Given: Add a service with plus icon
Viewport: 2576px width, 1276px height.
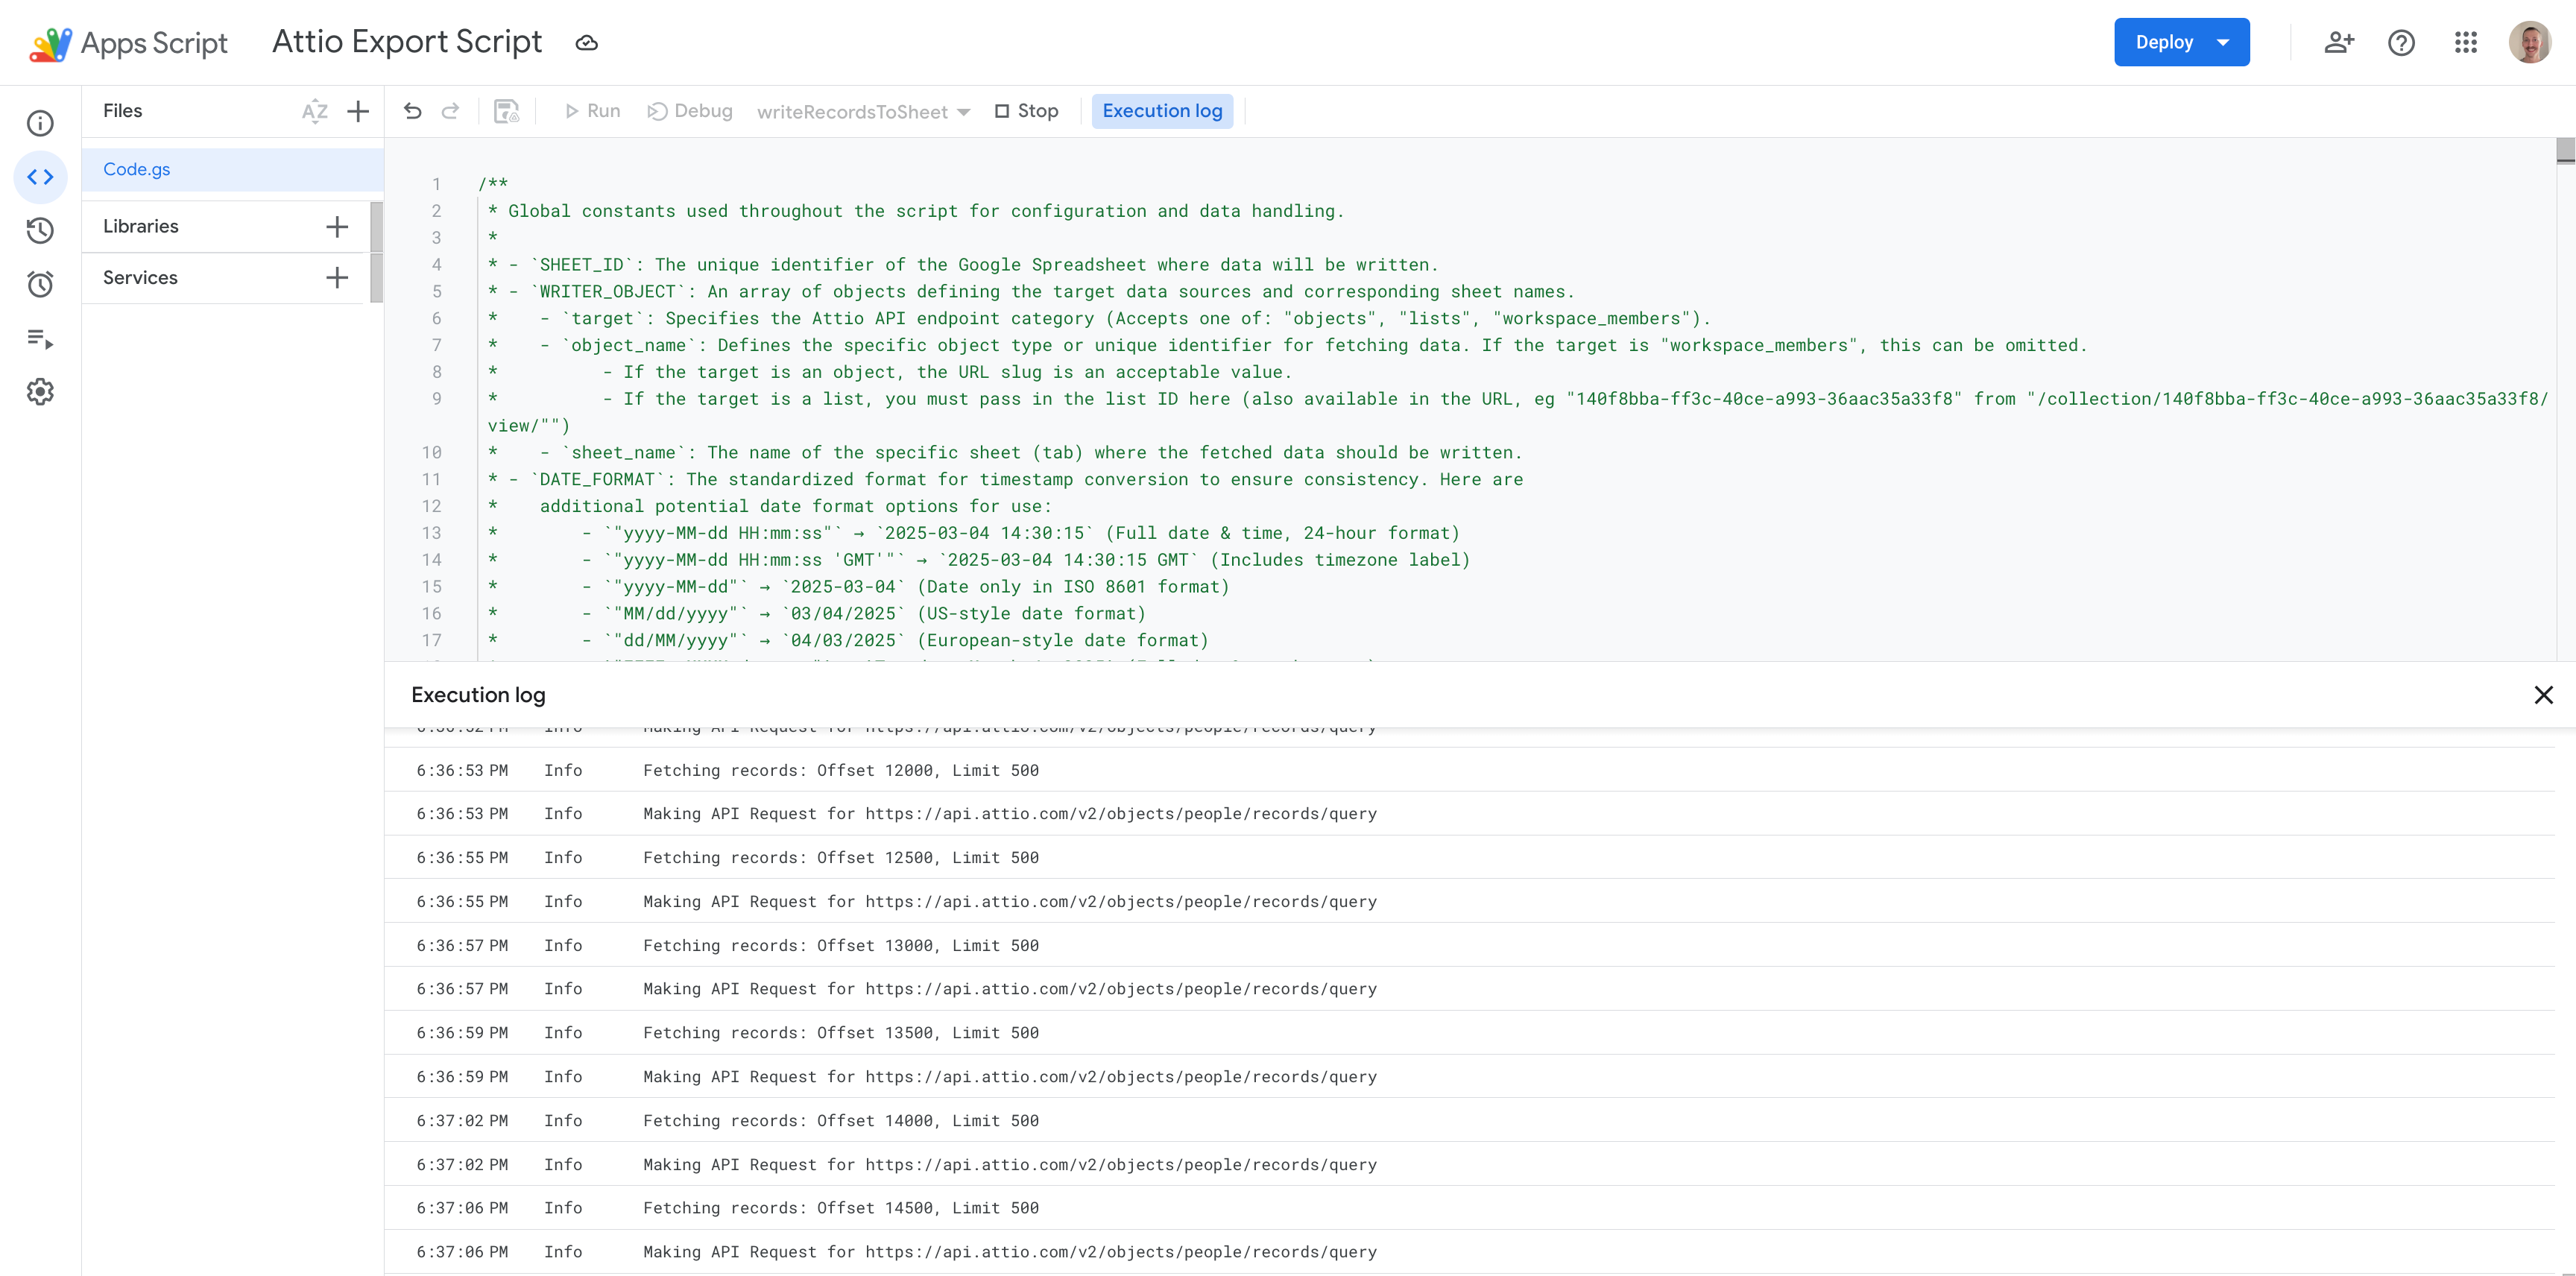Looking at the screenshot, I should point(337,278).
